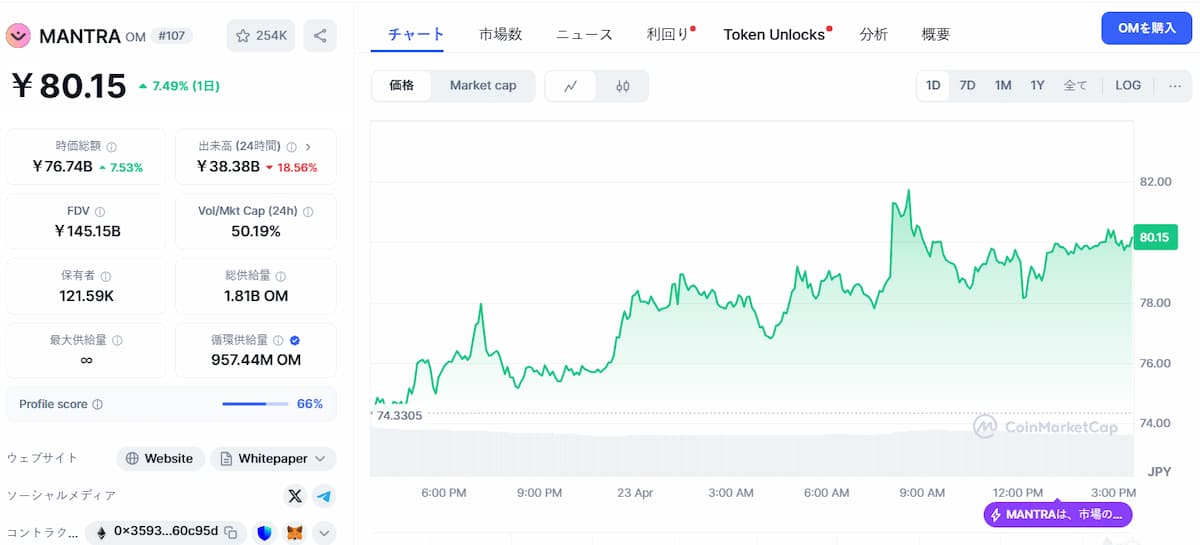
Task: Open the X (Twitter) social link
Action: (x=294, y=495)
